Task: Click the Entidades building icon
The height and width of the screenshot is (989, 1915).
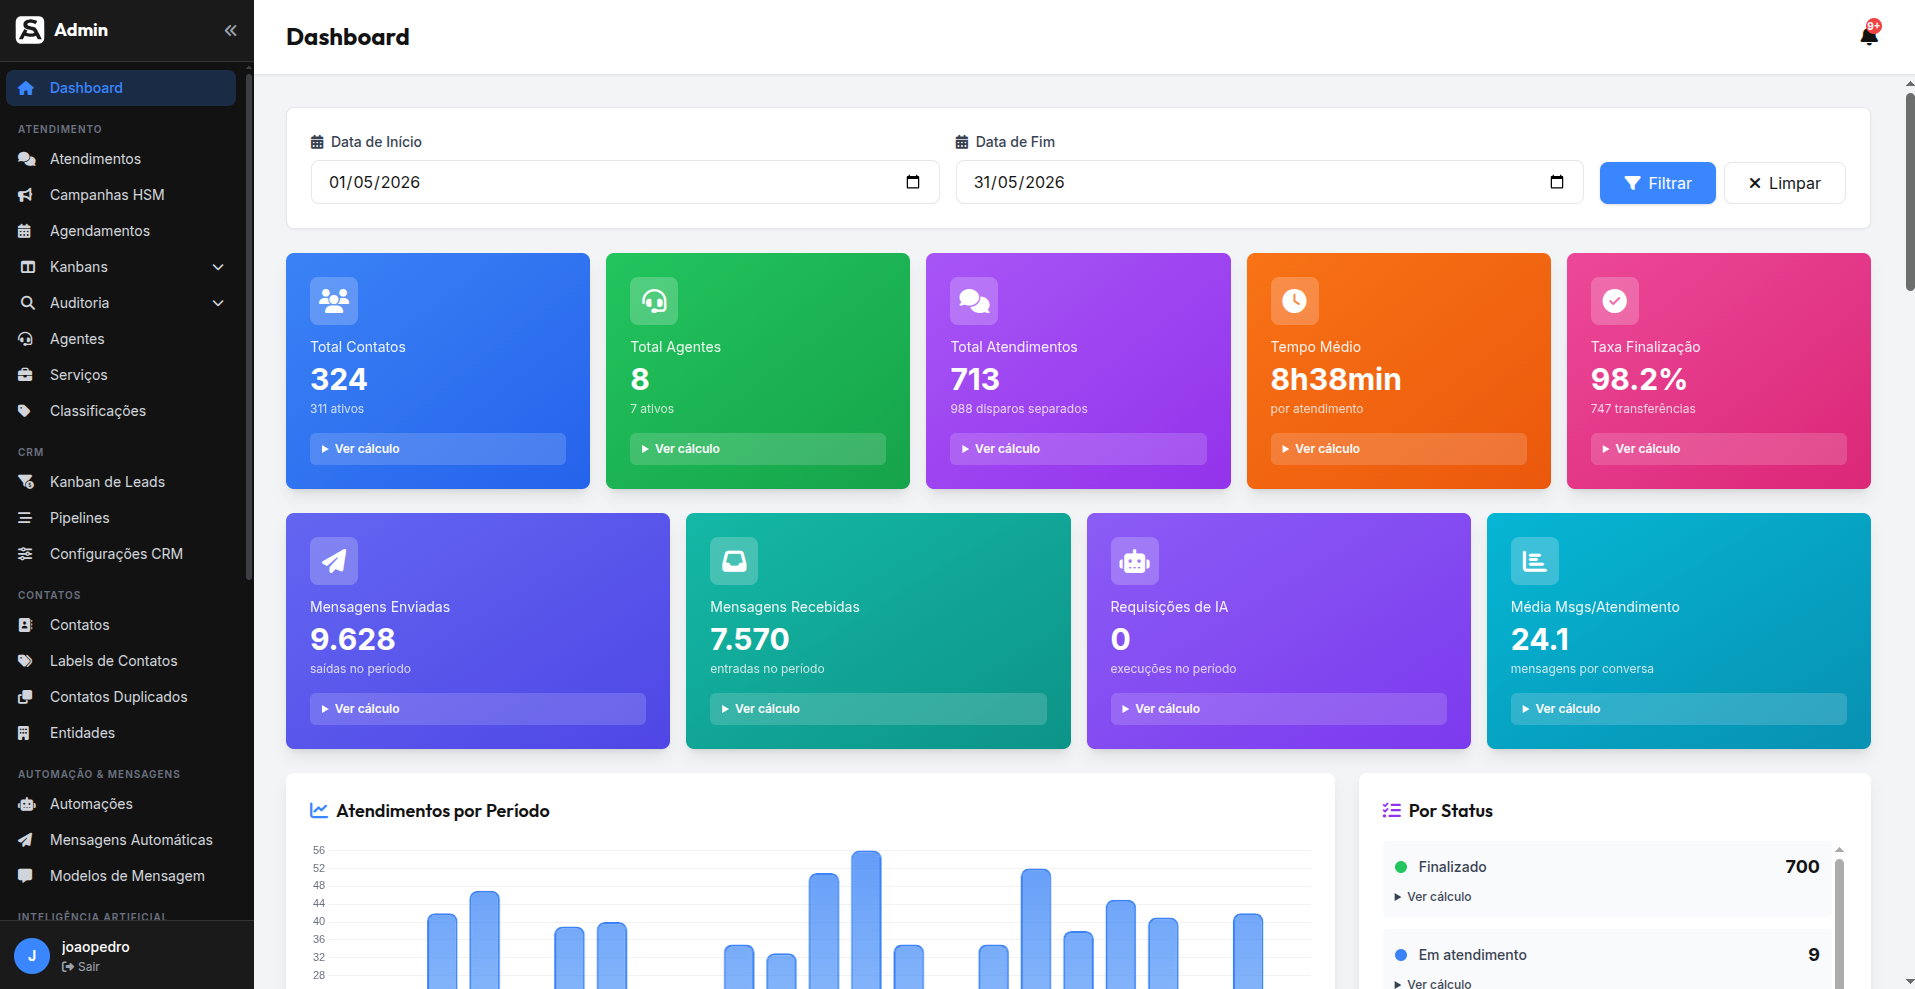Action: [24, 733]
